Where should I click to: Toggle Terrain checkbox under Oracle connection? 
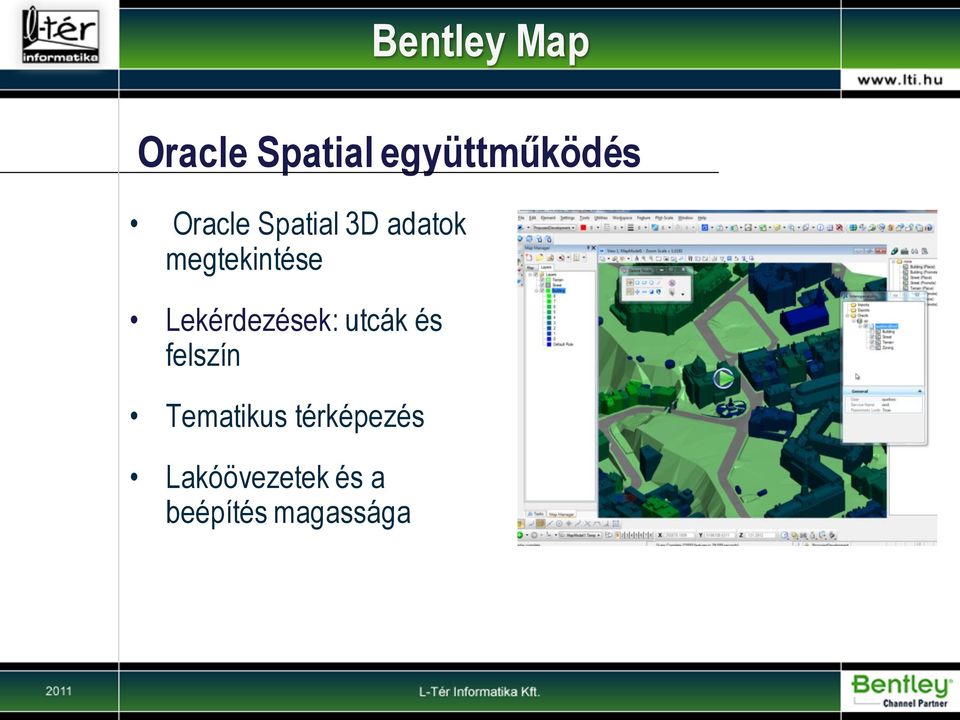click(872, 342)
